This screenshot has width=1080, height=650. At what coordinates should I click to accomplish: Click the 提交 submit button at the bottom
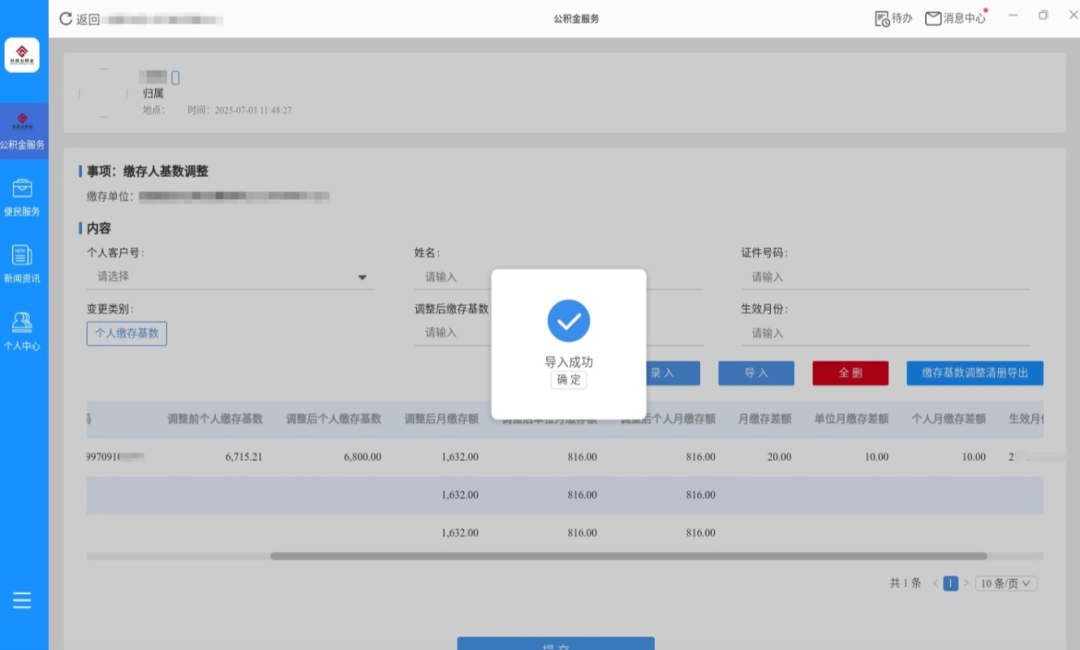tap(556, 643)
